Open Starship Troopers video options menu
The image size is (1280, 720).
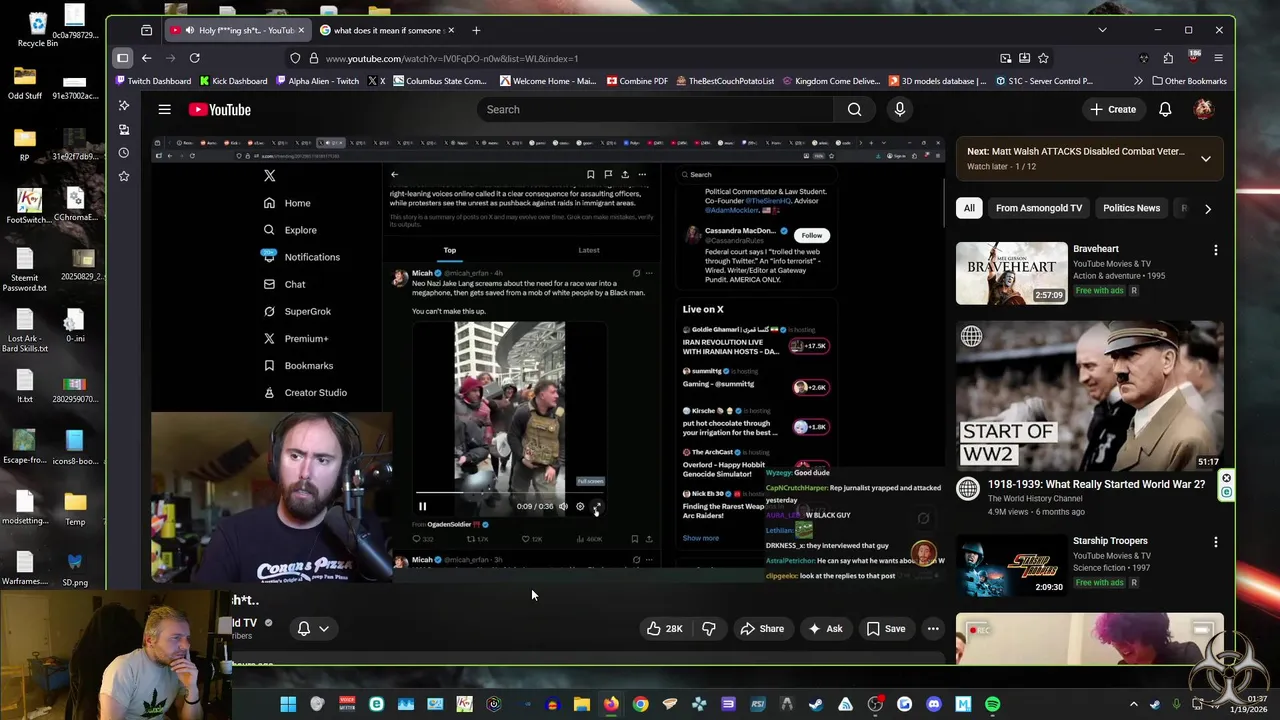pos(1216,542)
